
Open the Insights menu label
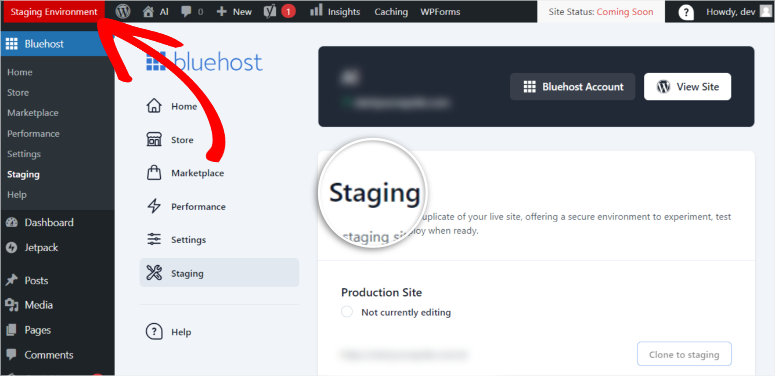click(x=344, y=12)
